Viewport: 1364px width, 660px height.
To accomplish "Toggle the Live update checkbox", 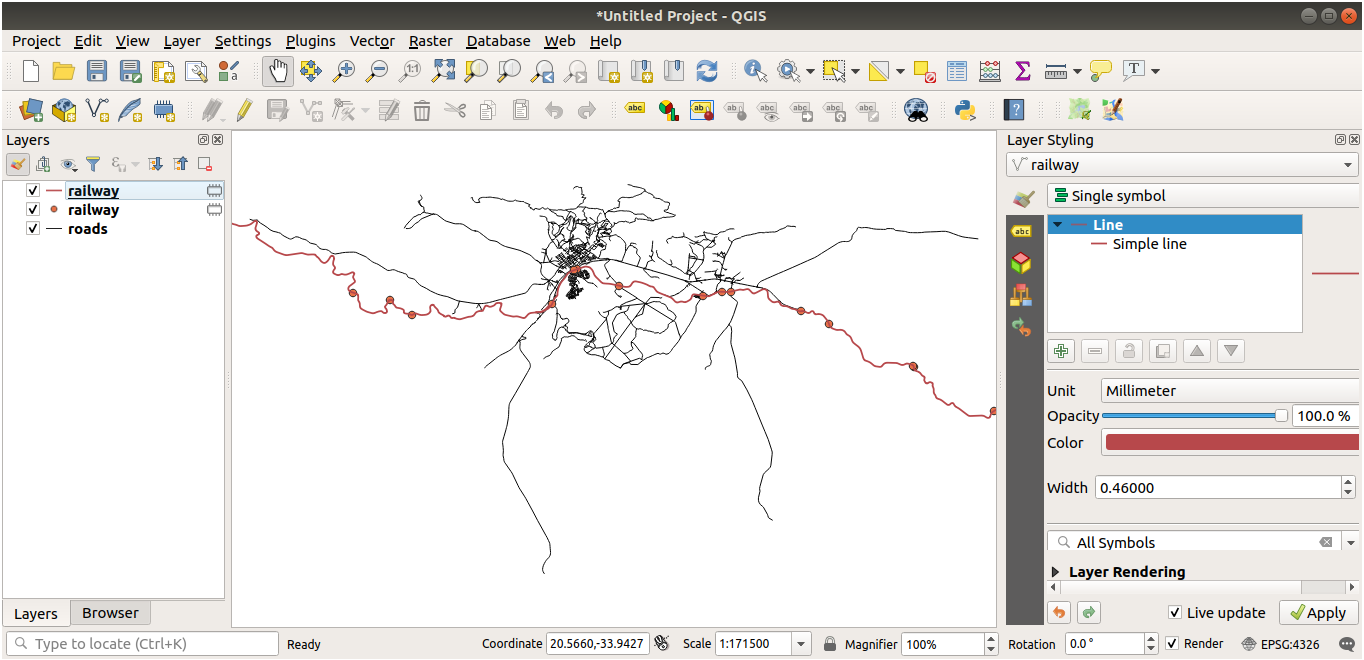I will click(x=1175, y=613).
